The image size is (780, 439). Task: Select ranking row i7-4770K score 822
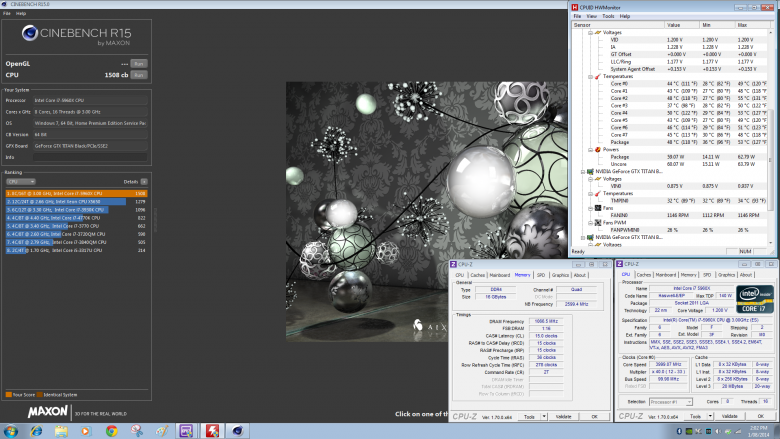click(x=77, y=218)
